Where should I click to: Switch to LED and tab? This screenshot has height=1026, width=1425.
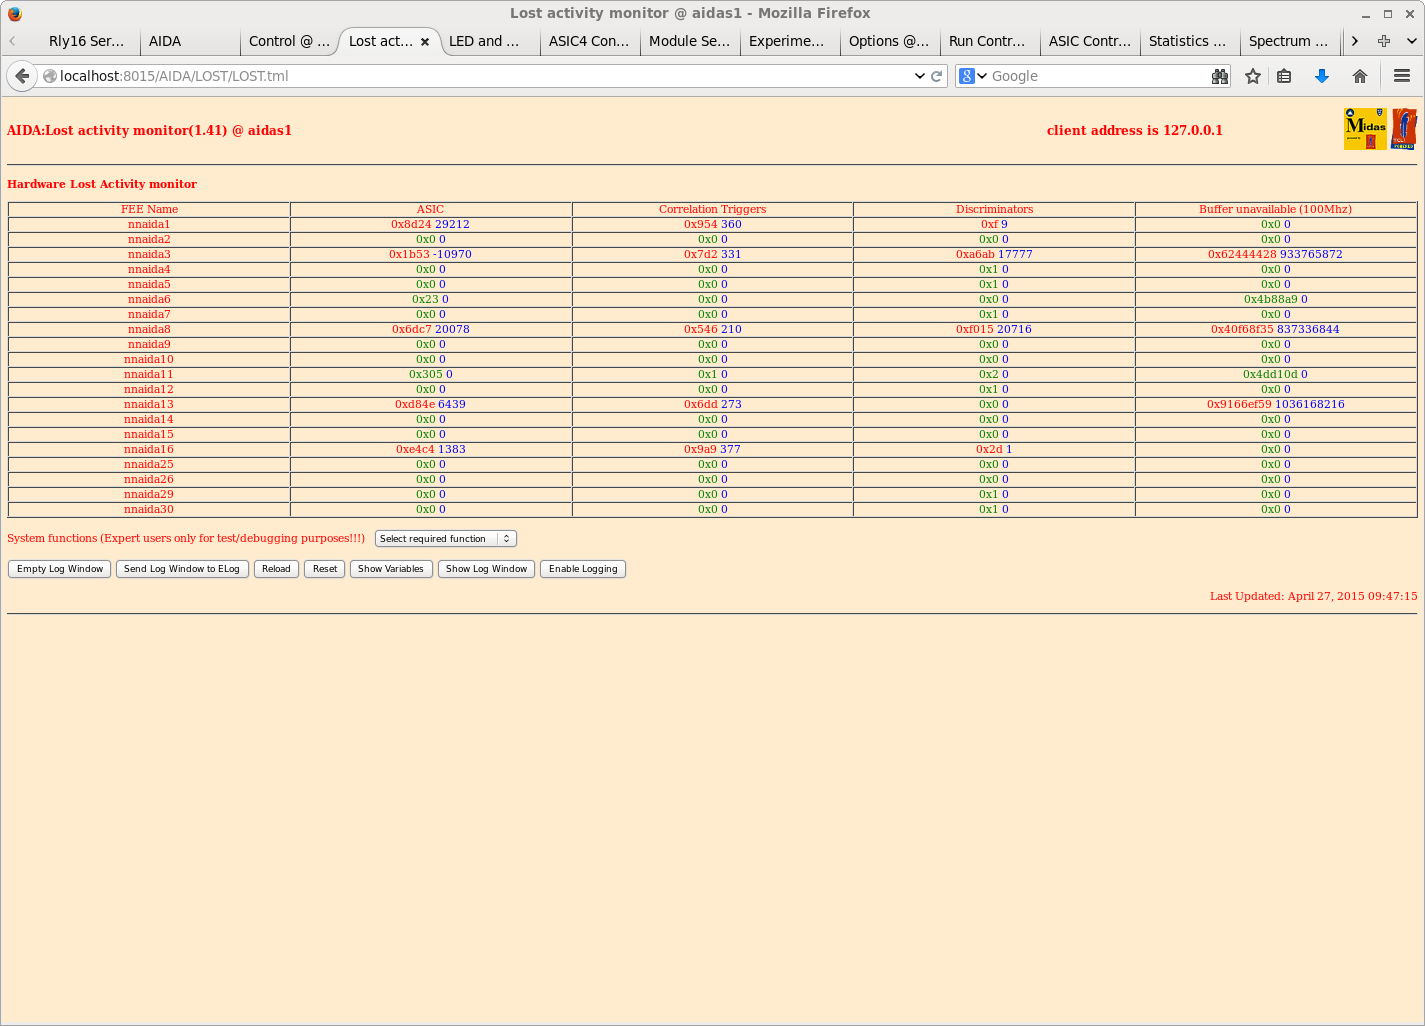pos(489,41)
